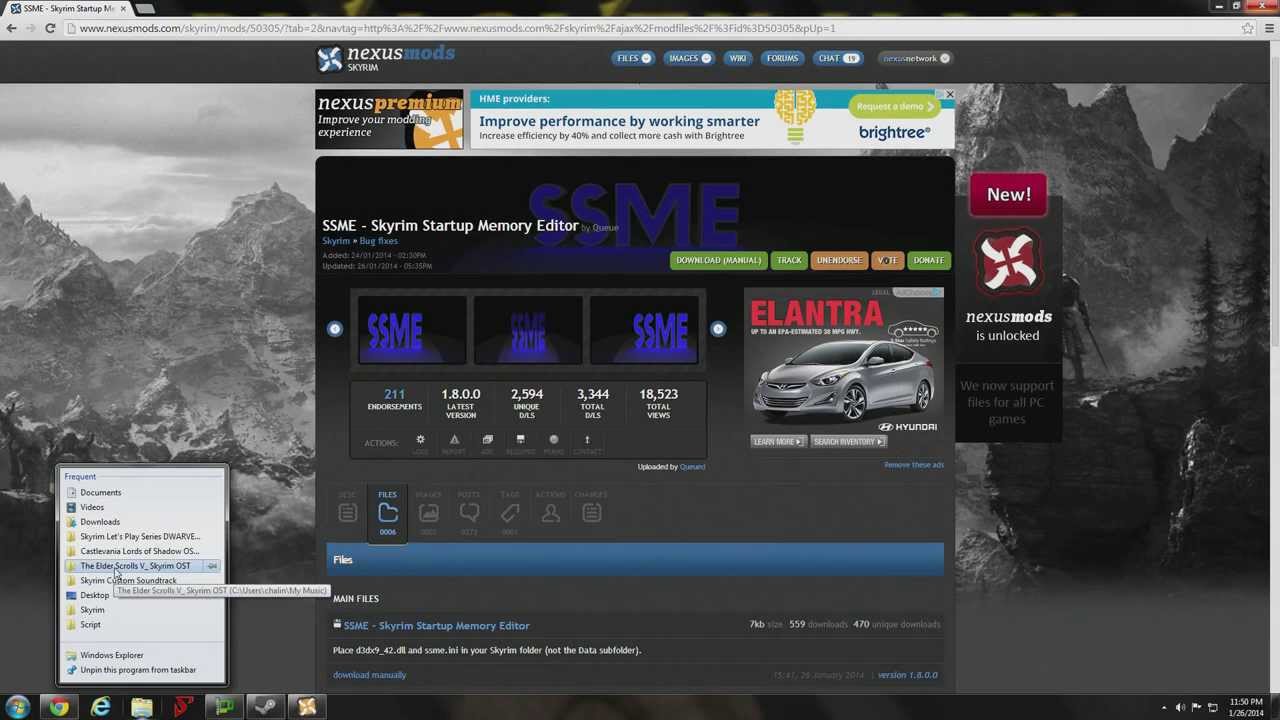Open Skyrim Let's Play Series folder entry
Viewport: 1280px width, 720px height.
pyautogui.click(x=141, y=536)
